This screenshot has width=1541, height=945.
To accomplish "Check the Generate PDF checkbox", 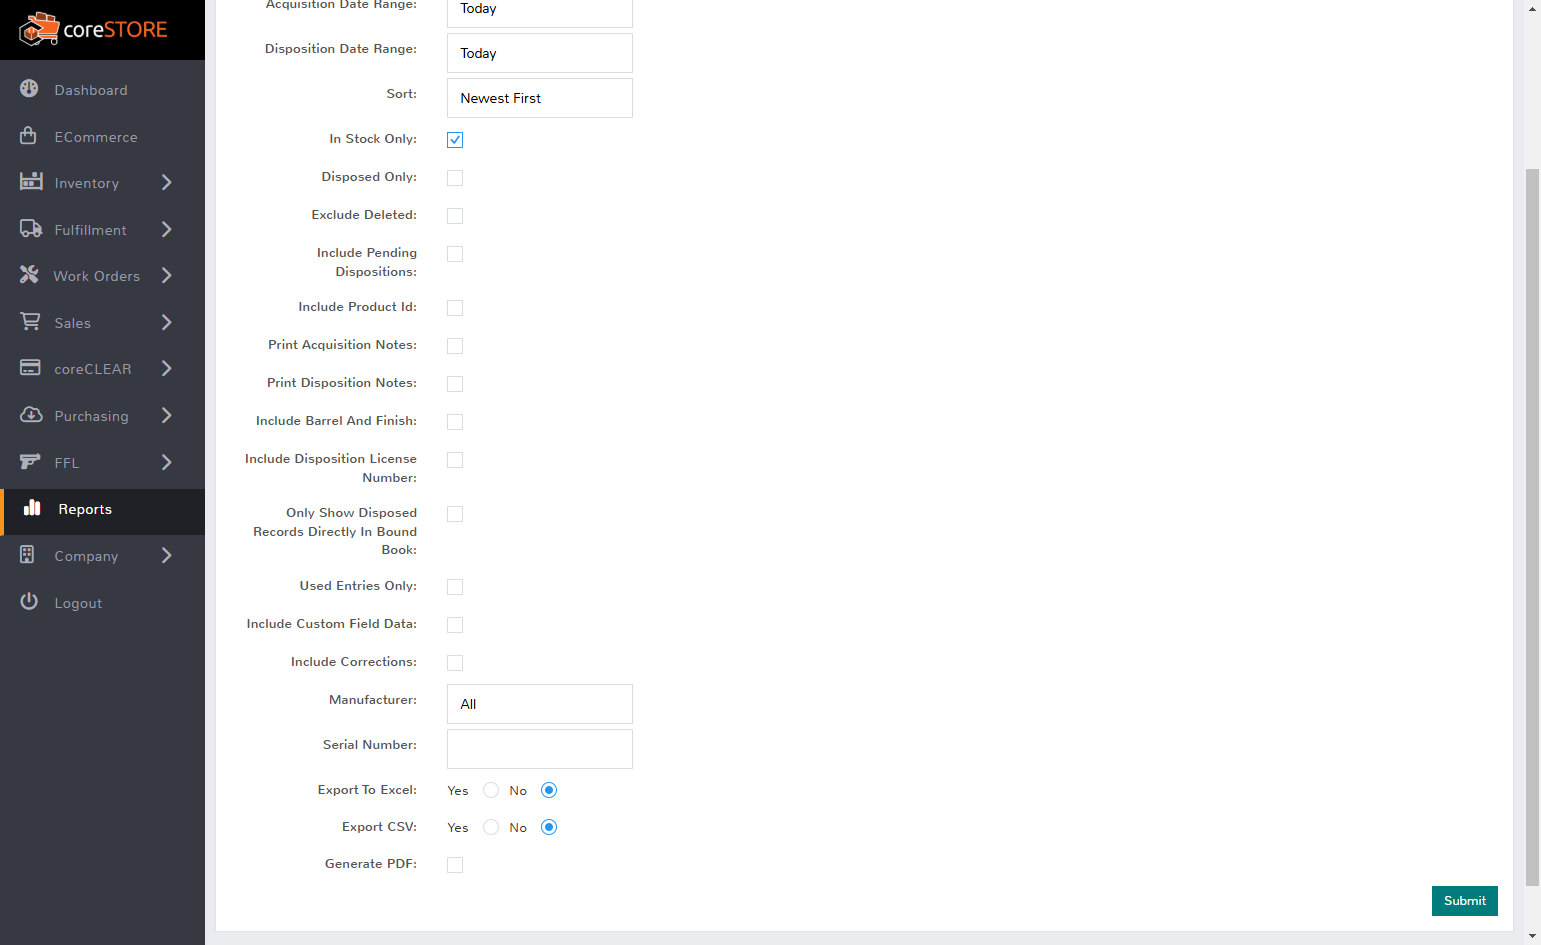I will 455,865.
